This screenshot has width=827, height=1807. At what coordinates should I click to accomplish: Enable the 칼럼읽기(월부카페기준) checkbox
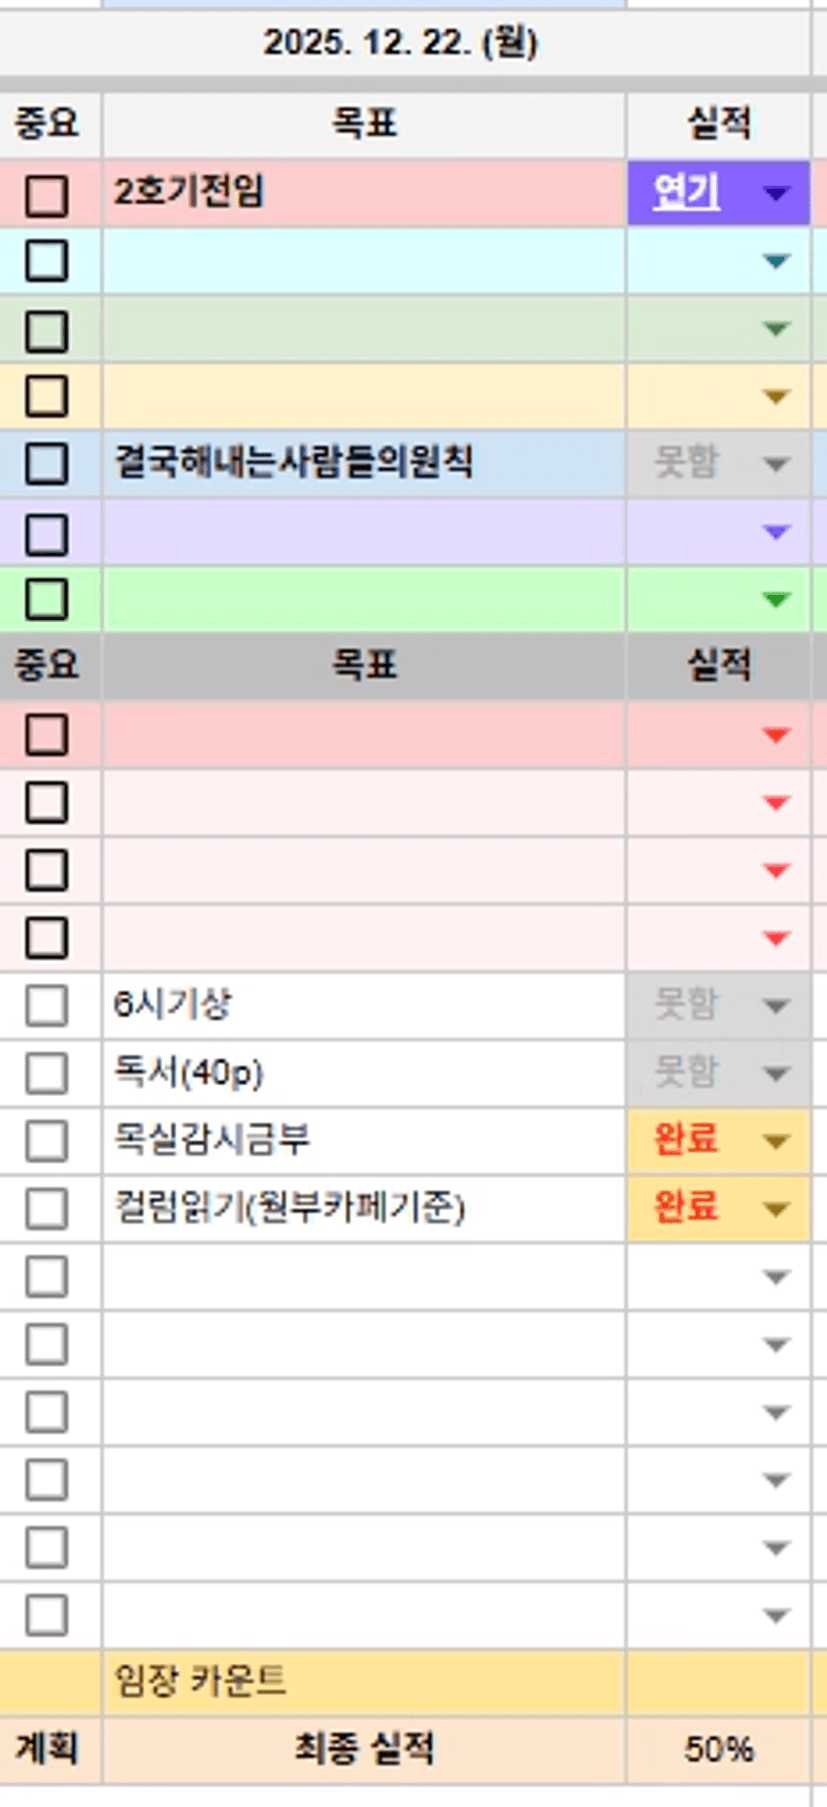pyautogui.click(x=46, y=1208)
